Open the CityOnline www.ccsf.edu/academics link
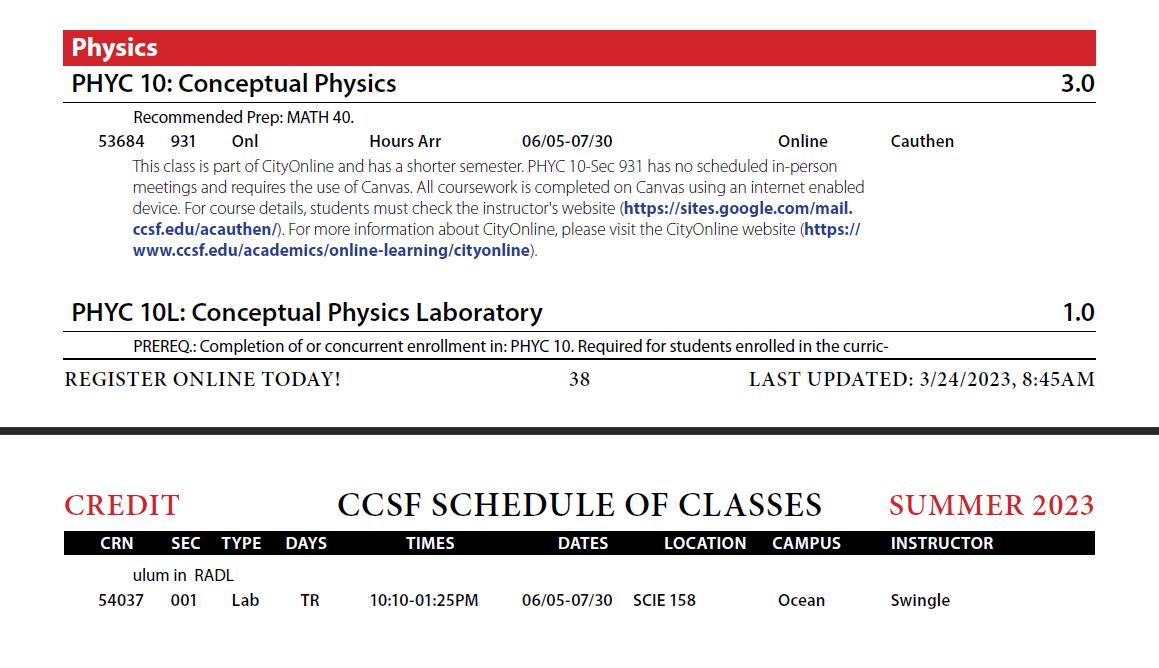The height and width of the screenshot is (668, 1159). pos(331,250)
